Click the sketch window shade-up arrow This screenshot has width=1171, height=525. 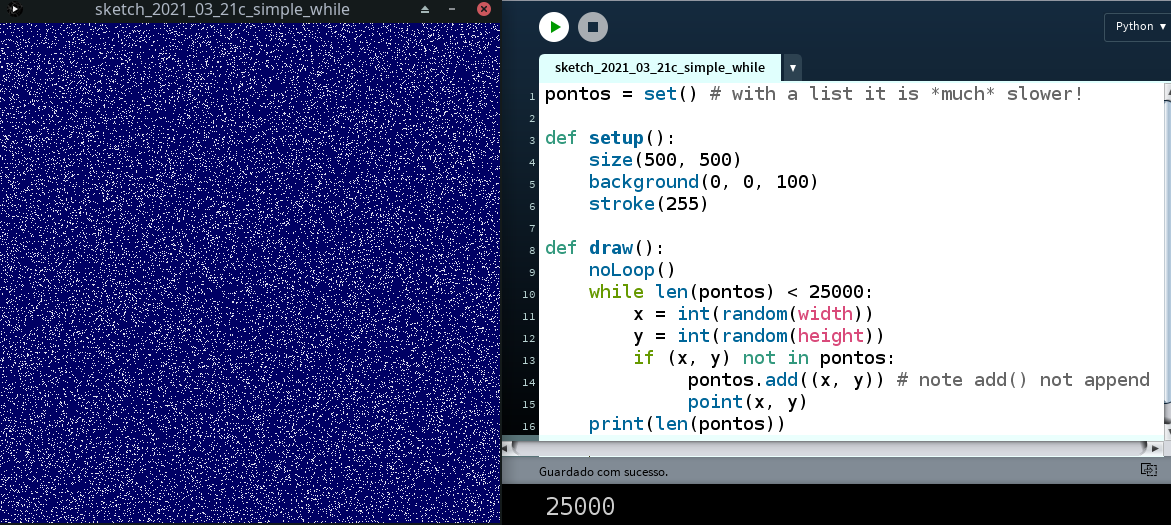(425, 10)
